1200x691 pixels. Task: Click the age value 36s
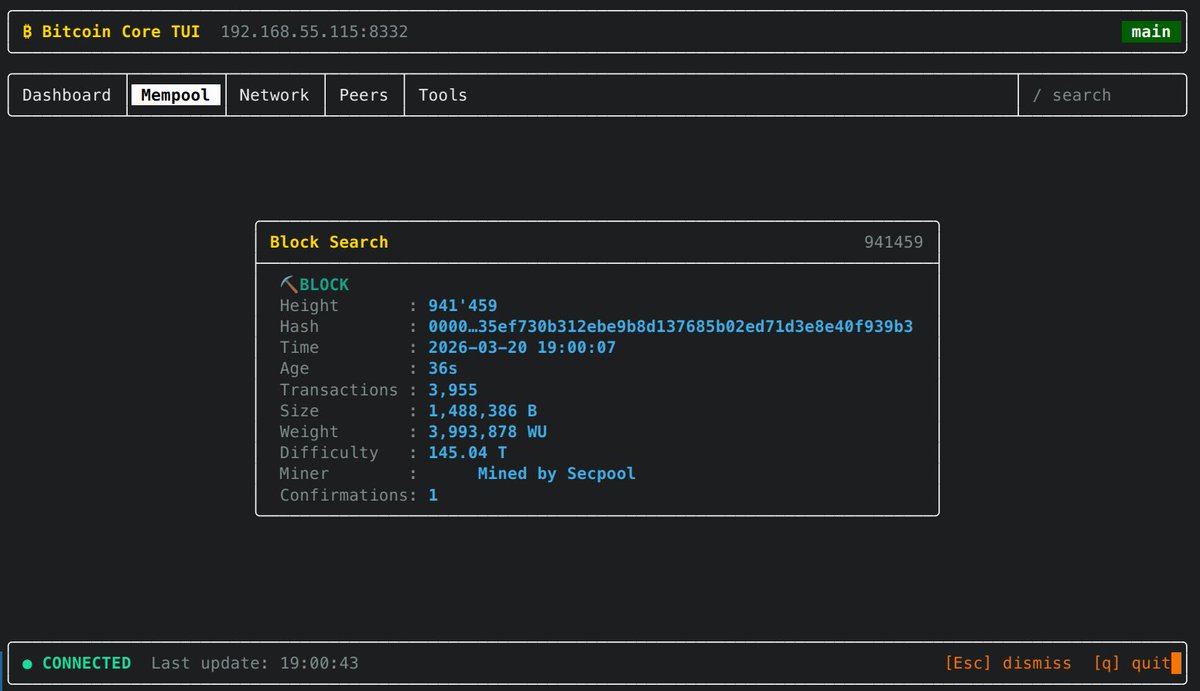click(443, 369)
